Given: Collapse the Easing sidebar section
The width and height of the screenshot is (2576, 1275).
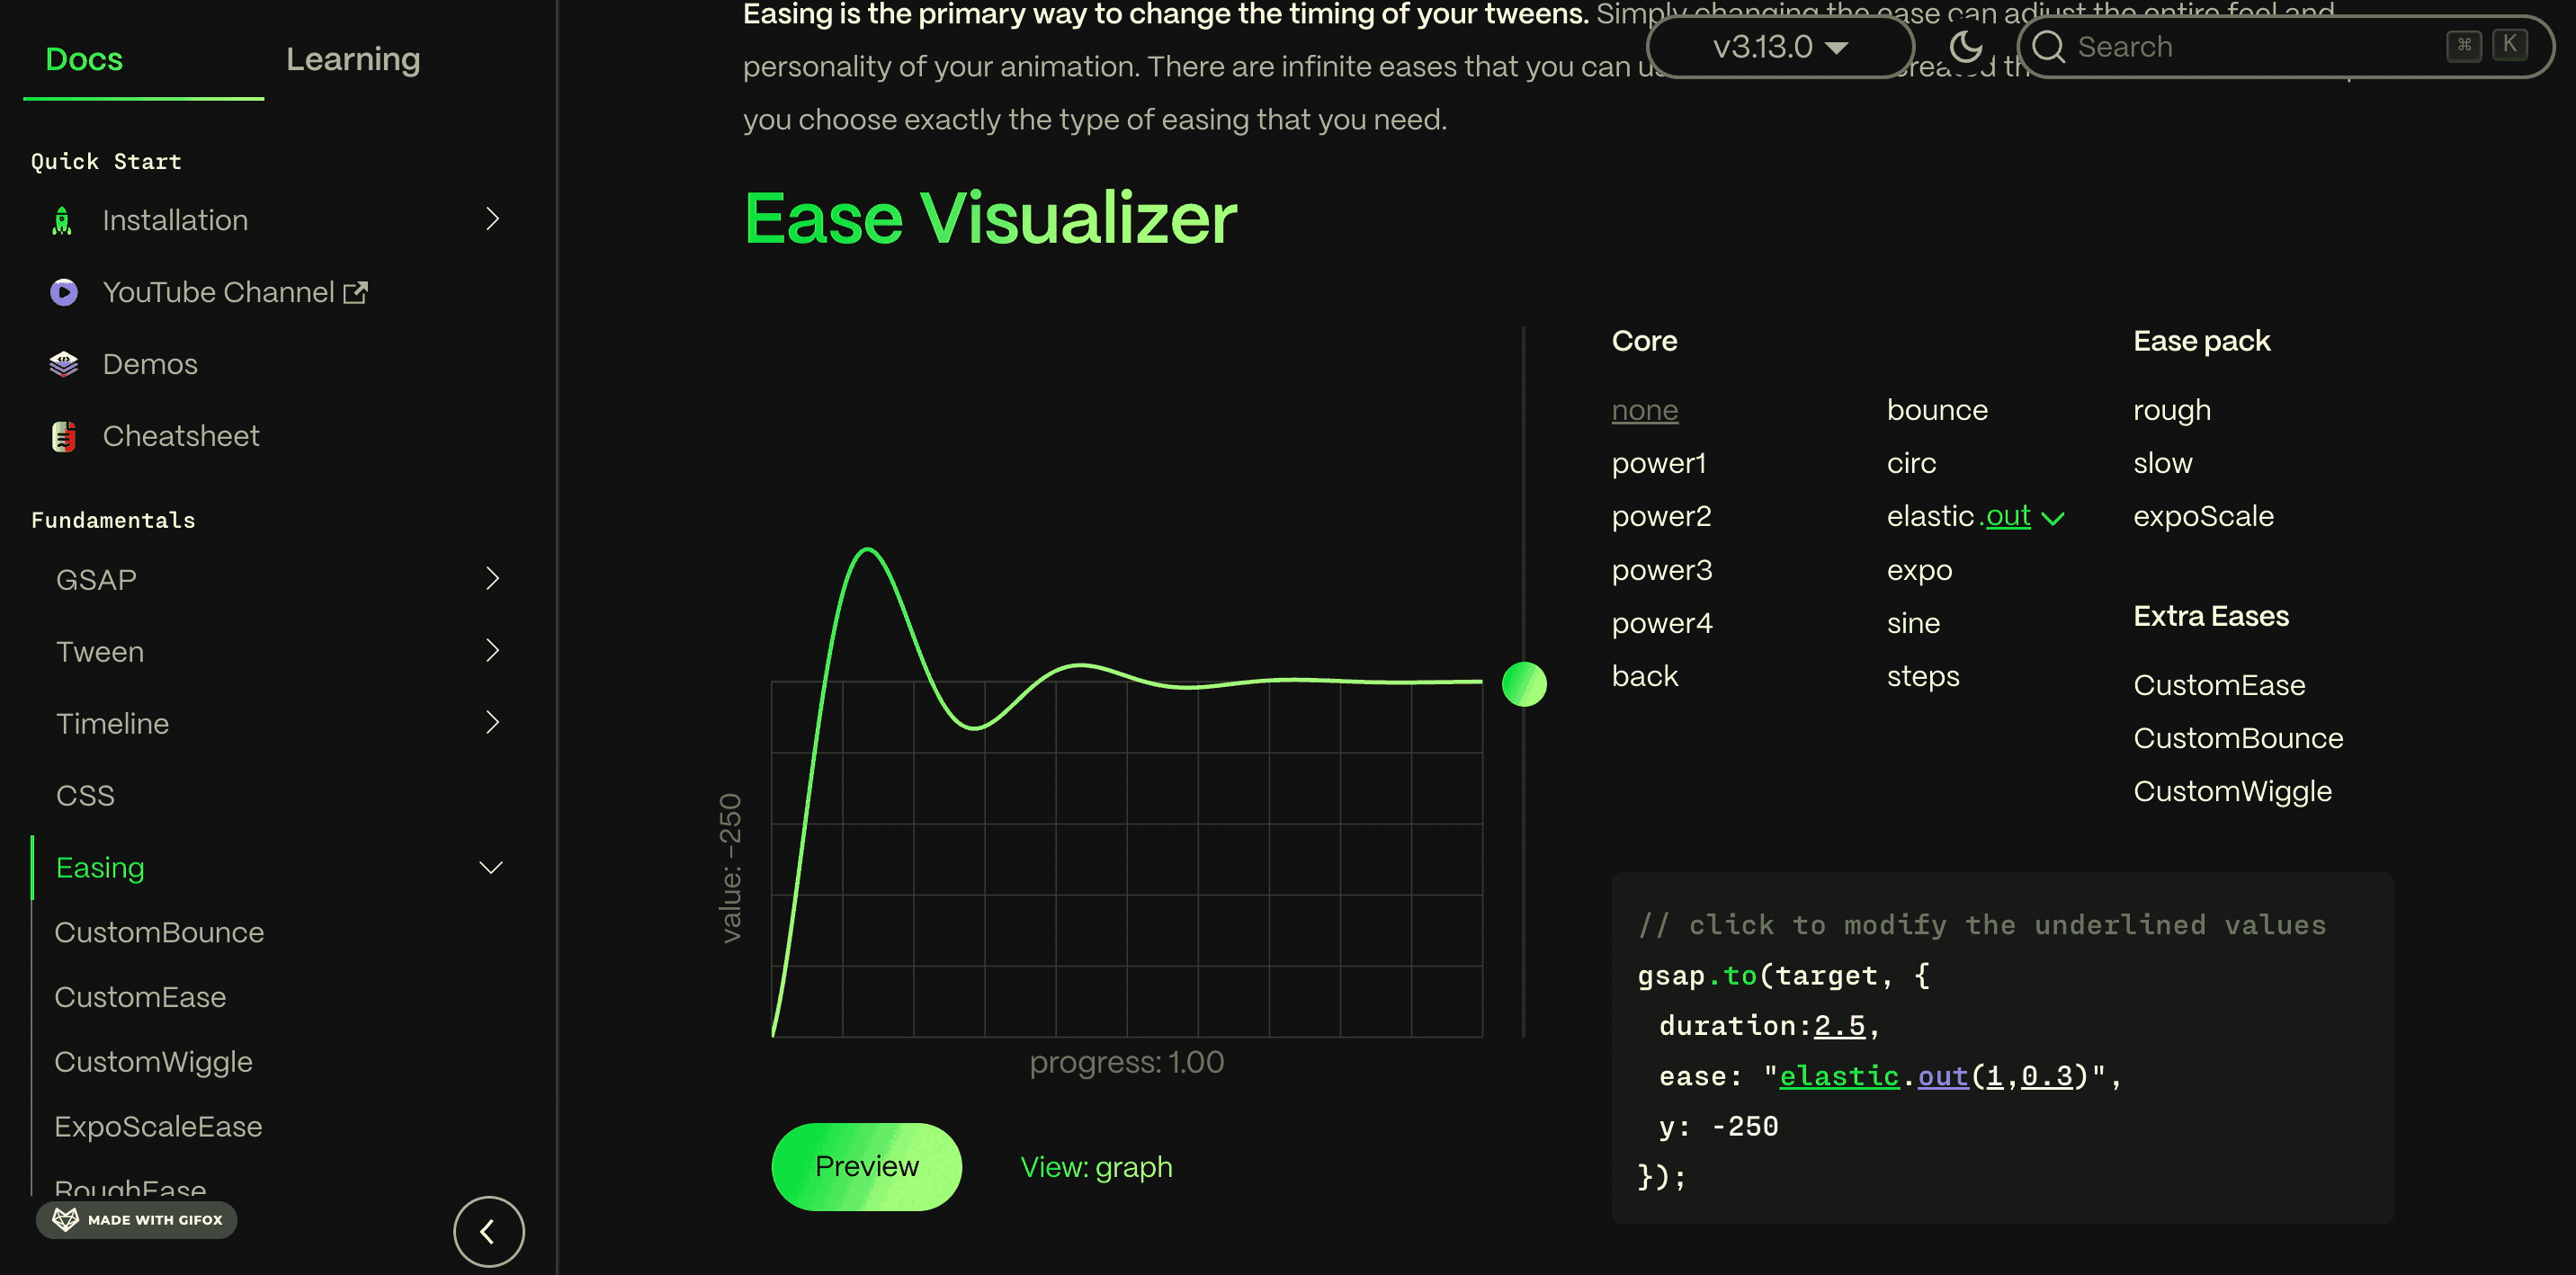Looking at the screenshot, I should coord(491,867).
